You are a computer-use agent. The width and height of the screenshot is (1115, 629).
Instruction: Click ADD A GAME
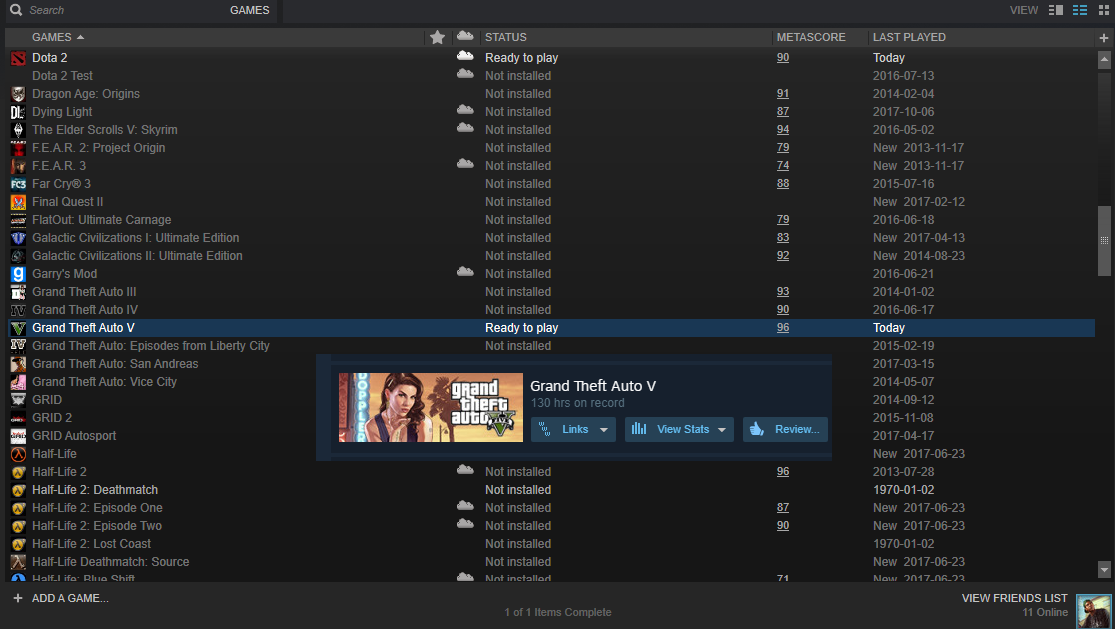tap(70, 598)
